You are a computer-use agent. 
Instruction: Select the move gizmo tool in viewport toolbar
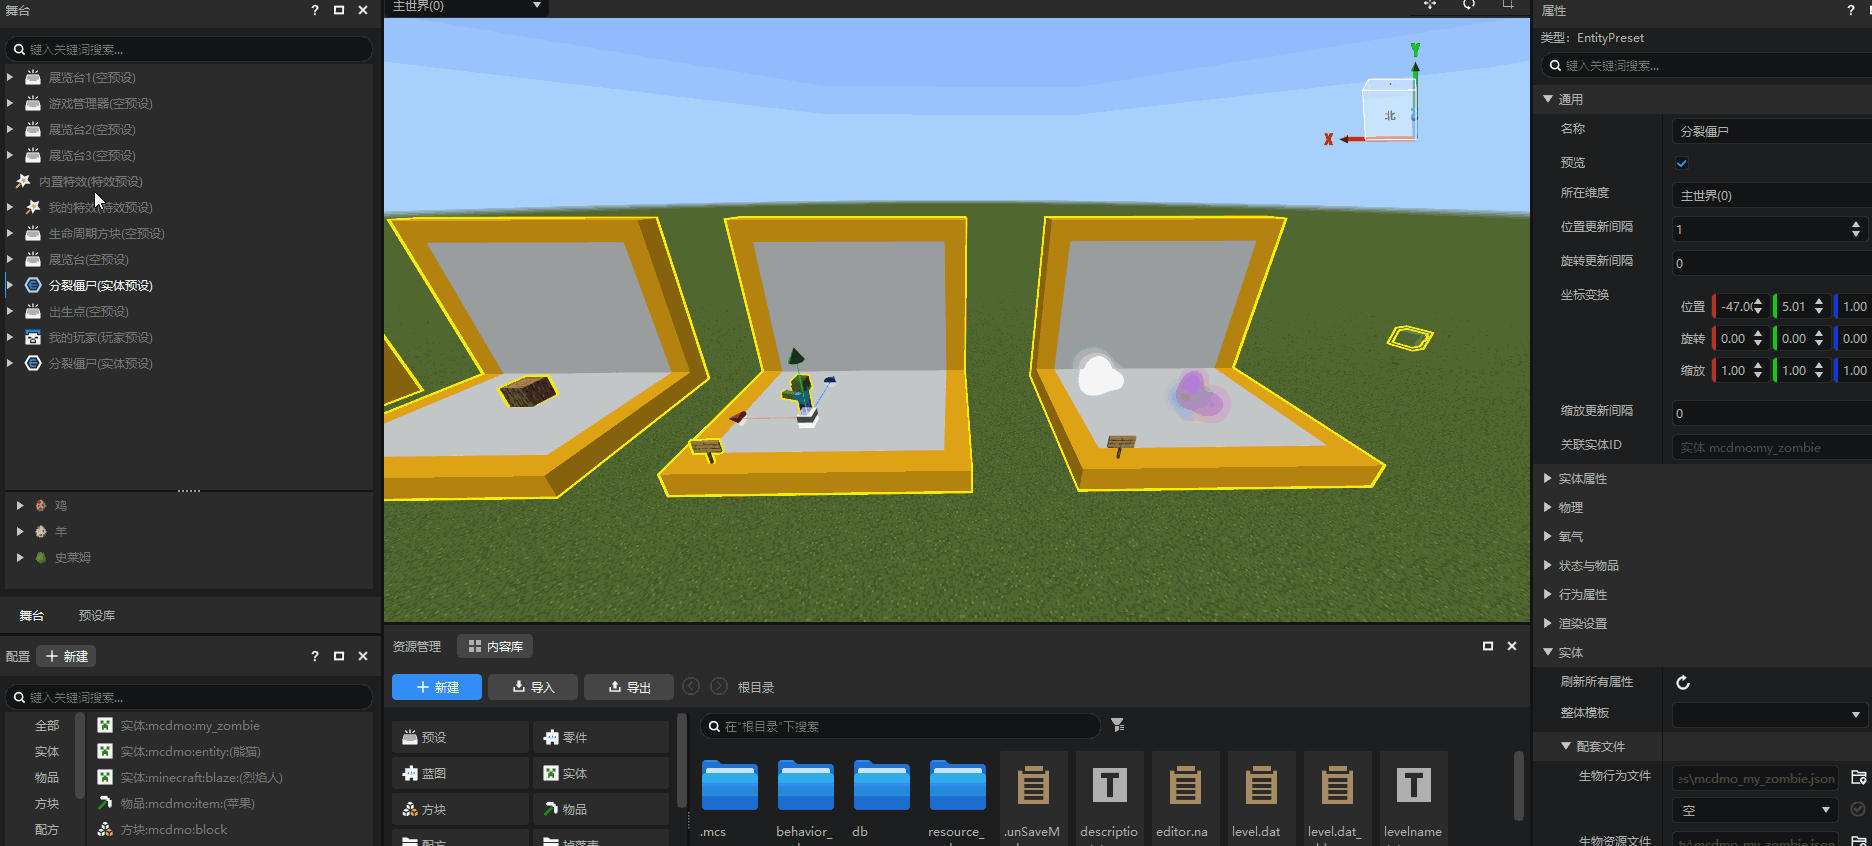1430,5
